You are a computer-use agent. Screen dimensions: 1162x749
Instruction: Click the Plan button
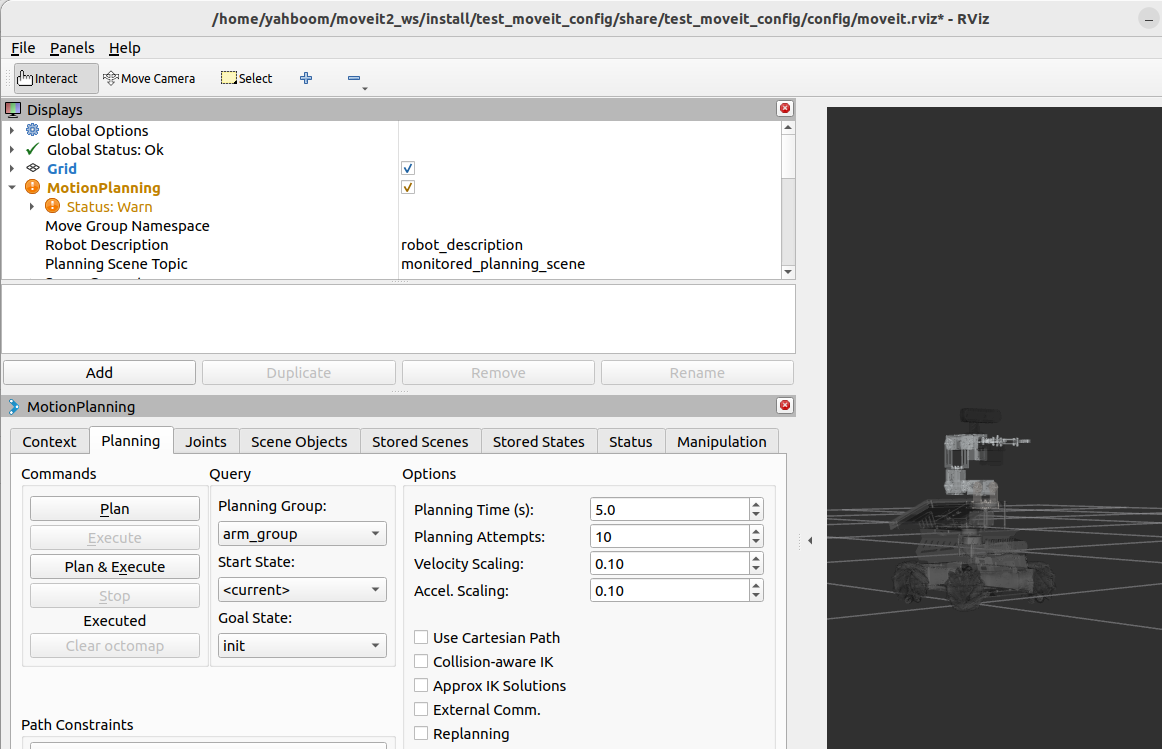point(115,509)
